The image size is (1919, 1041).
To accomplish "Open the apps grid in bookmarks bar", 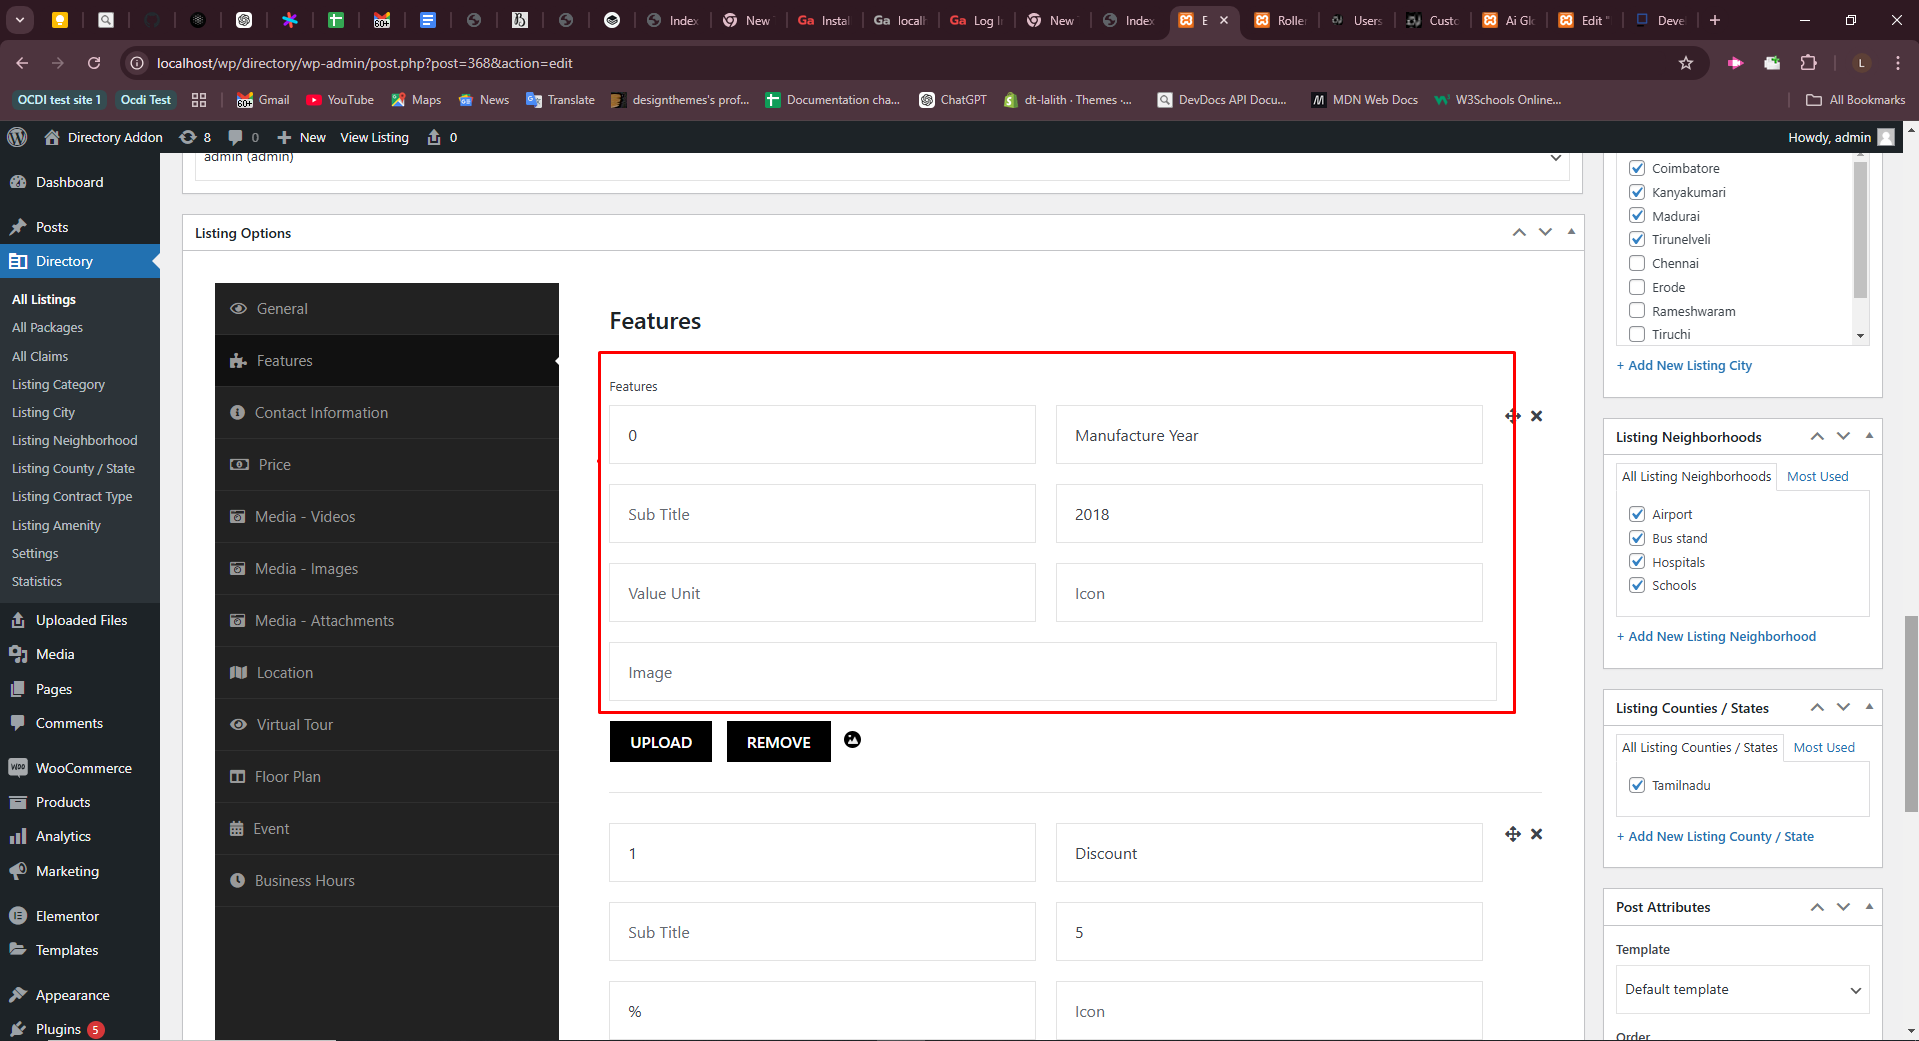I will (x=199, y=100).
